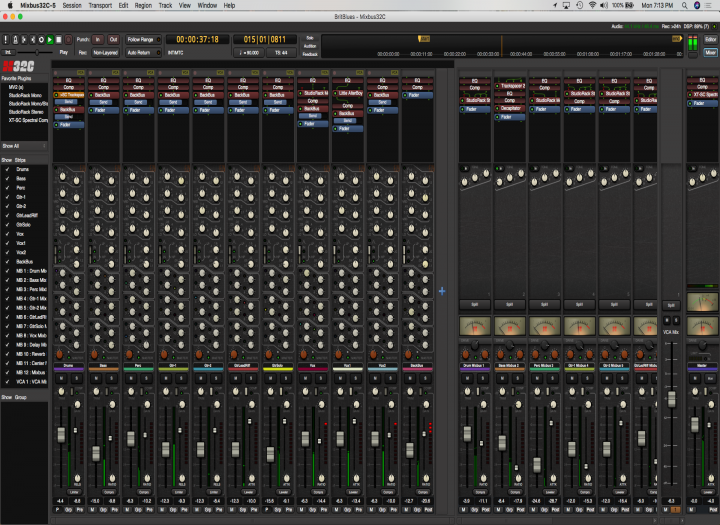
Task: Uncheck GtrSolo in the Strips list
Action: 7,225
